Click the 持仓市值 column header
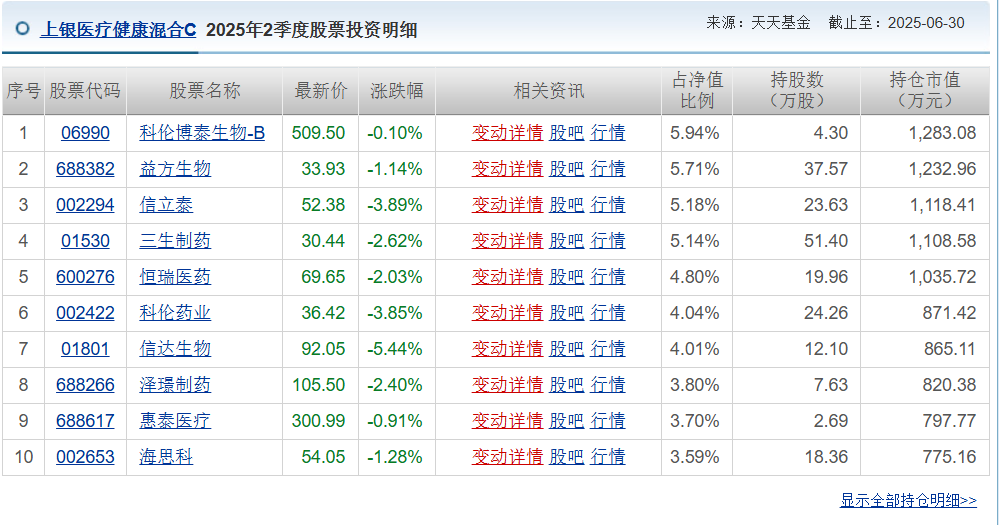This screenshot has width=999, height=525. click(924, 90)
